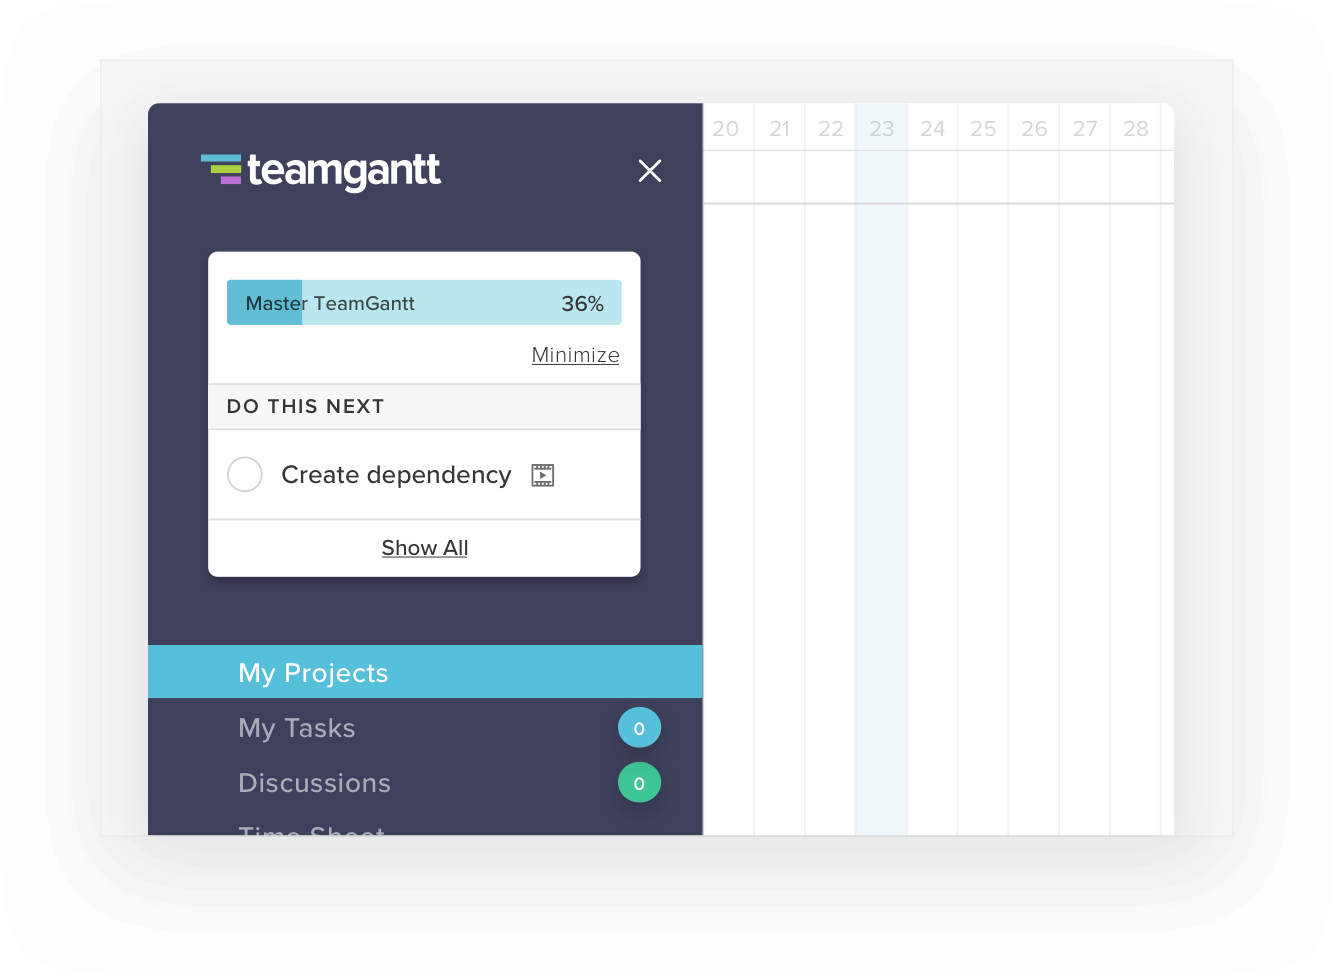Click the Master TeamGantt 36% progress bar
The image size is (1334, 976).
tap(424, 302)
